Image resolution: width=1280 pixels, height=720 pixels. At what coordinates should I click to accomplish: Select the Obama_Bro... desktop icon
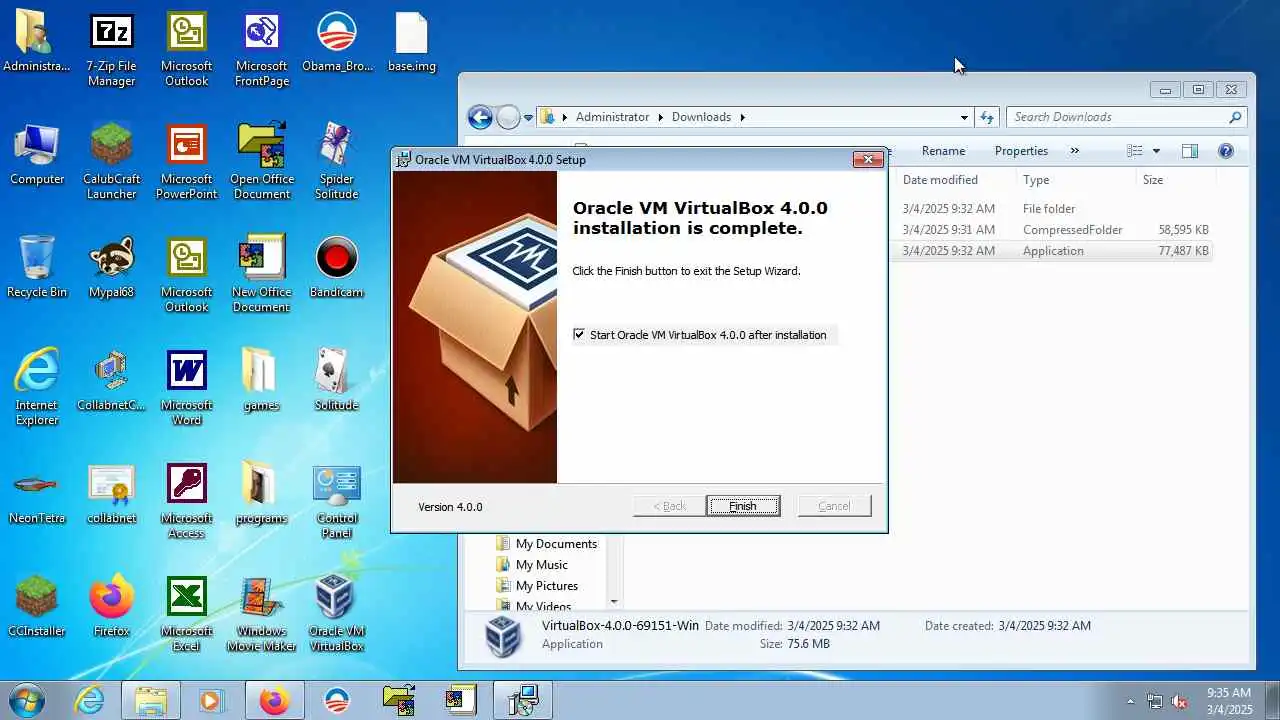coord(337,43)
